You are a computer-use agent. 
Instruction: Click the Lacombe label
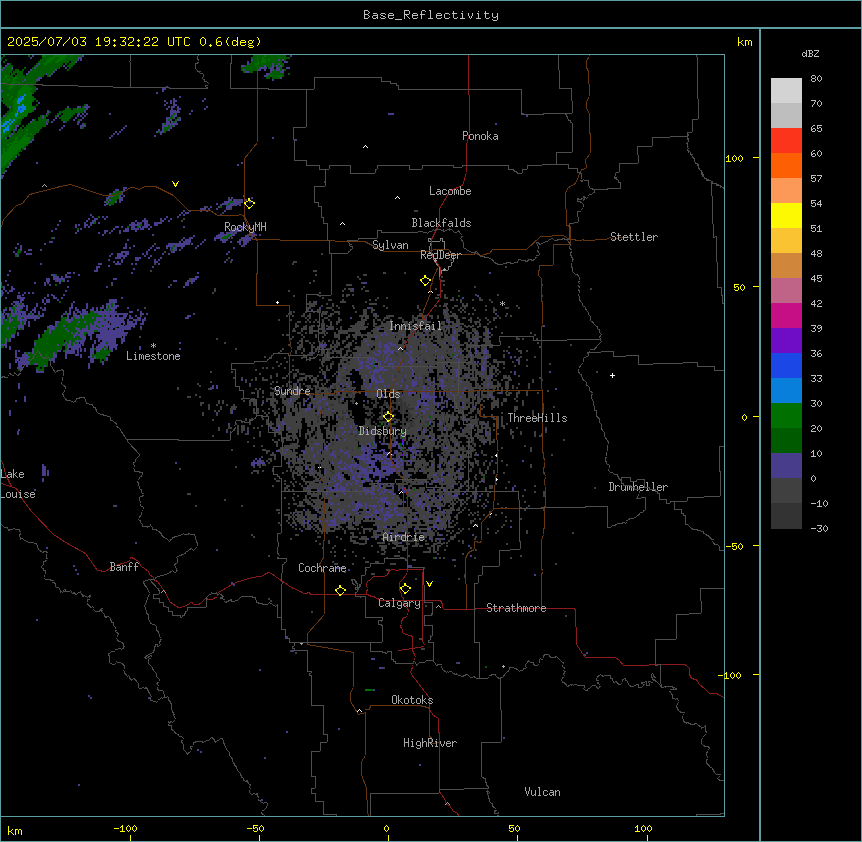(x=450, y=191)
